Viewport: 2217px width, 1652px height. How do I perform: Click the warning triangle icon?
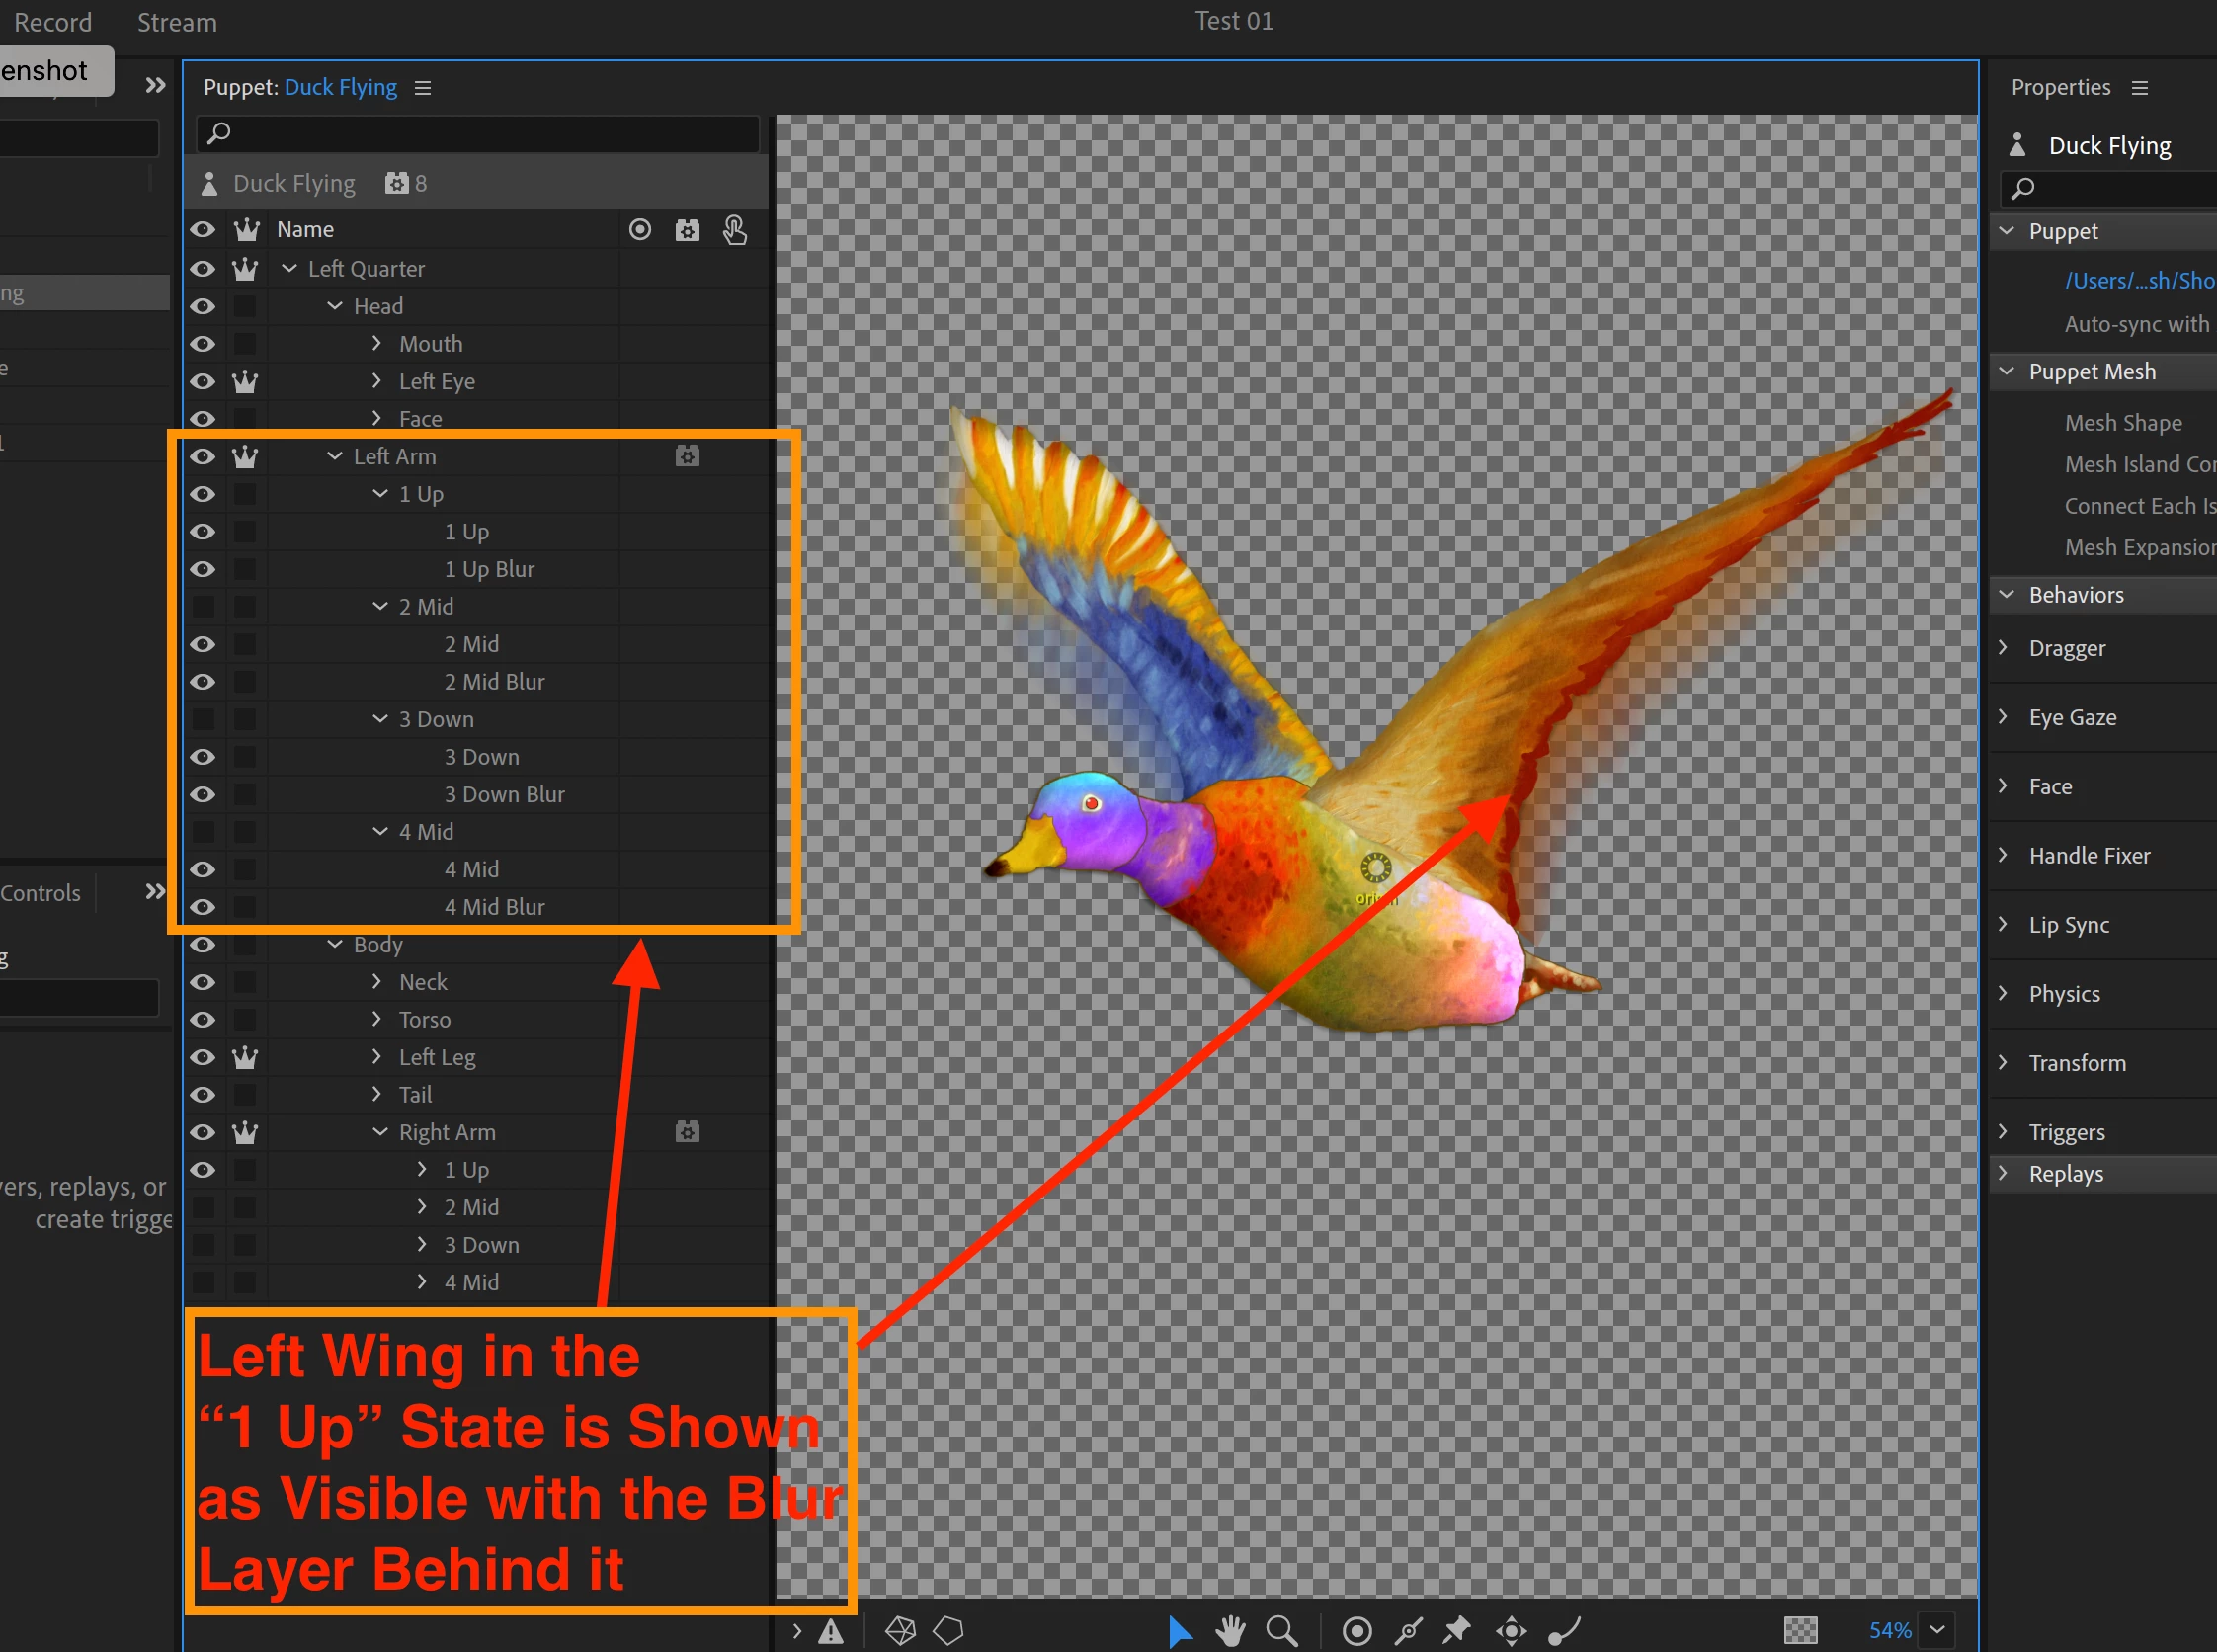click(831, 1632)
